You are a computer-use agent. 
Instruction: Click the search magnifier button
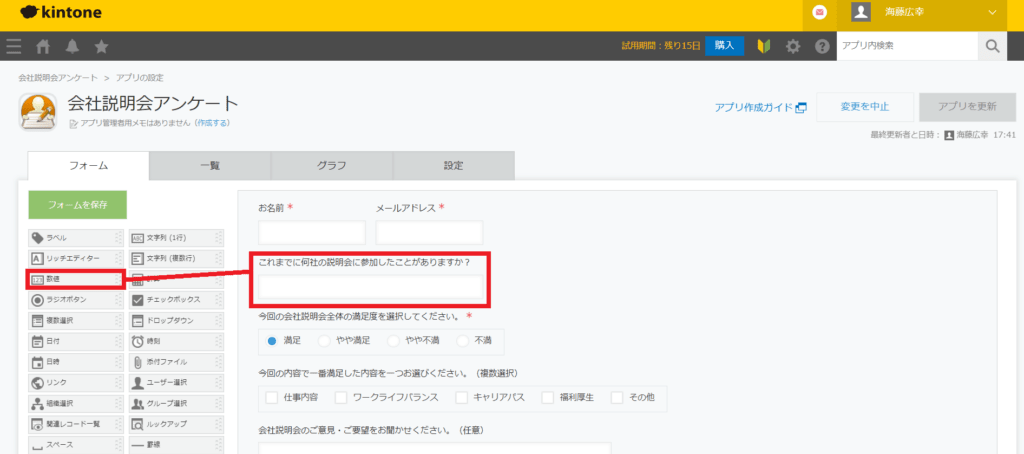pyautogui.click(x=992, y=46)
